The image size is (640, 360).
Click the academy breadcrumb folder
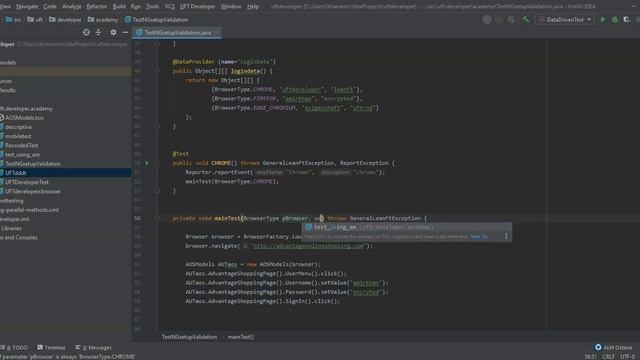coord(102,20)
